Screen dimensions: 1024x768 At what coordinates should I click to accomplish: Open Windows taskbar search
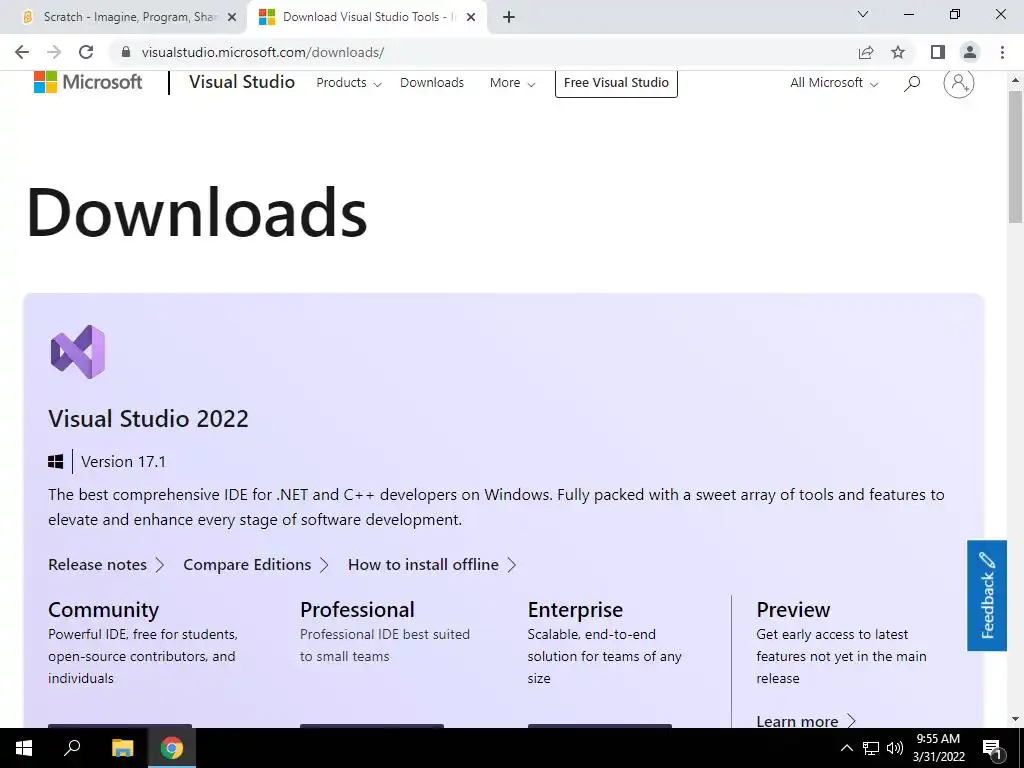click(72, 748)
